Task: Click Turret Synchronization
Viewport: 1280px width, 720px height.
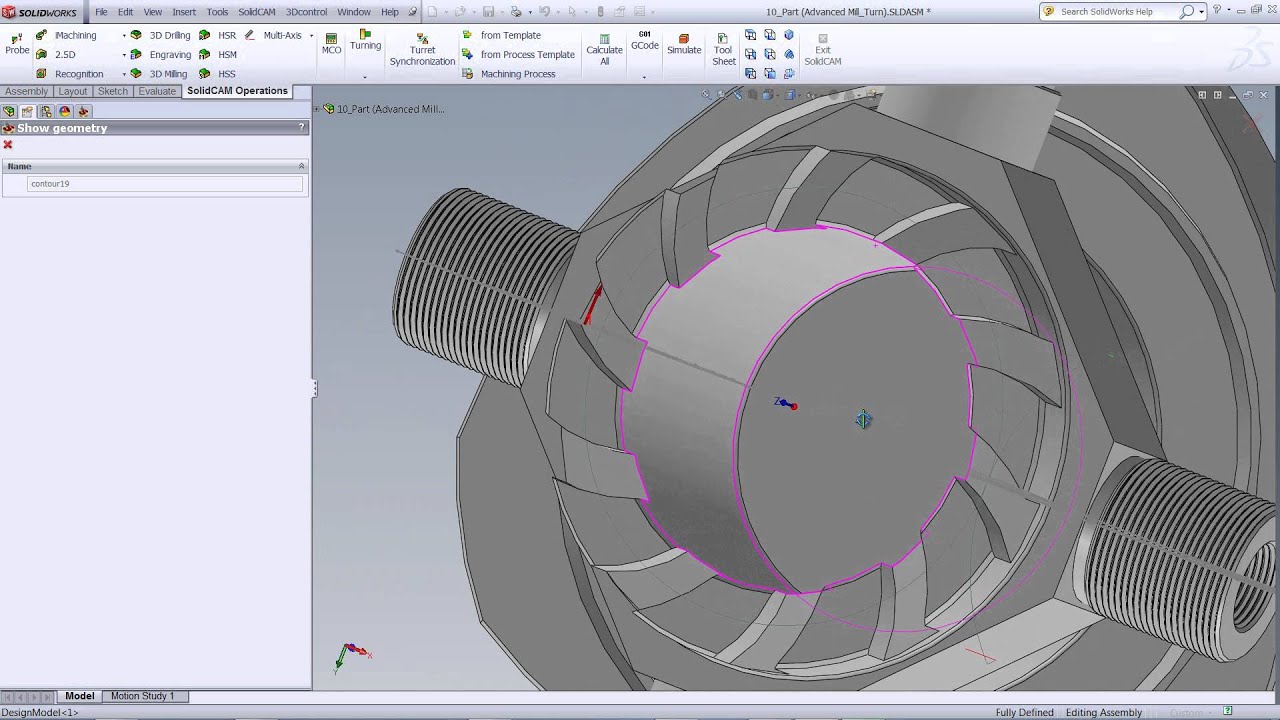Action: tap(422, 49)
